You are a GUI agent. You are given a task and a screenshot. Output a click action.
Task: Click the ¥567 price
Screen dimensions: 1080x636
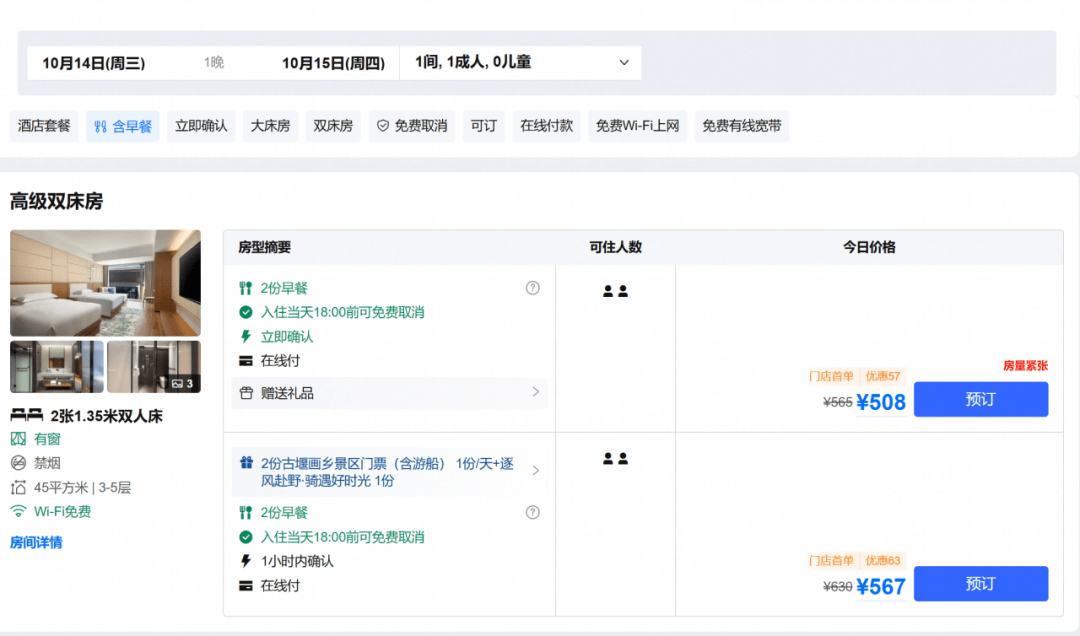[881, 586]
